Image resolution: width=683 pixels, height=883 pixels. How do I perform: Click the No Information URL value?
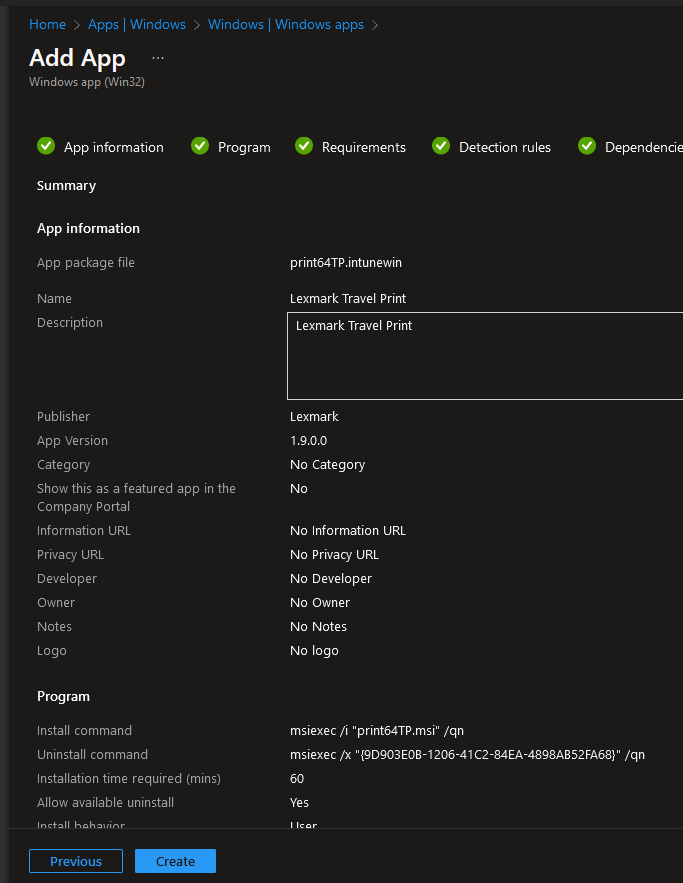(x=347, y=530)
